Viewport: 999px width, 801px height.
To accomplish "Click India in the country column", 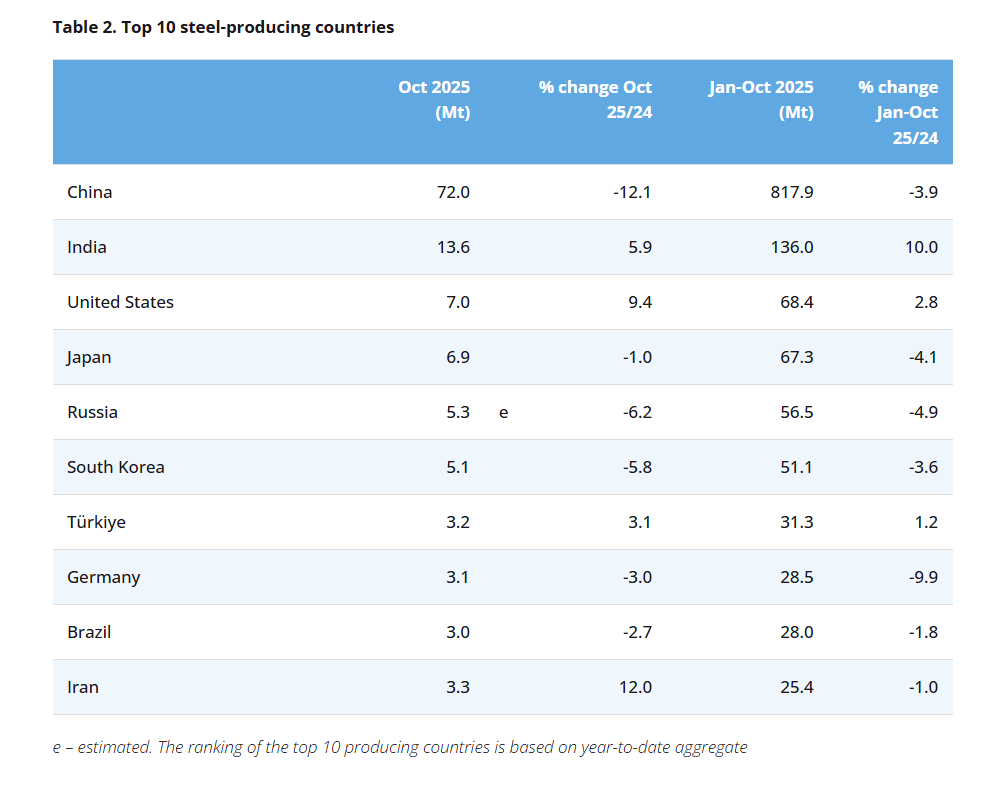I will (87, 247).
